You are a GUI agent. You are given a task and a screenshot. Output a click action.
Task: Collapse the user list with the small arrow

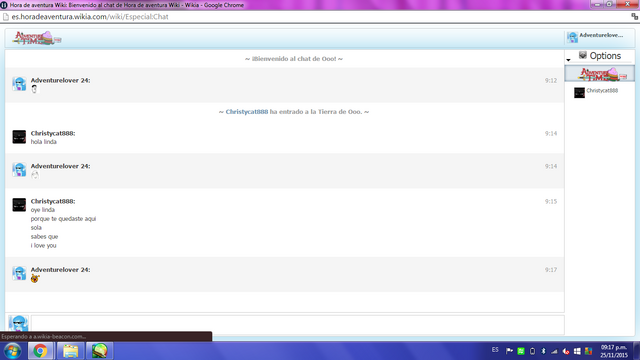568,60
